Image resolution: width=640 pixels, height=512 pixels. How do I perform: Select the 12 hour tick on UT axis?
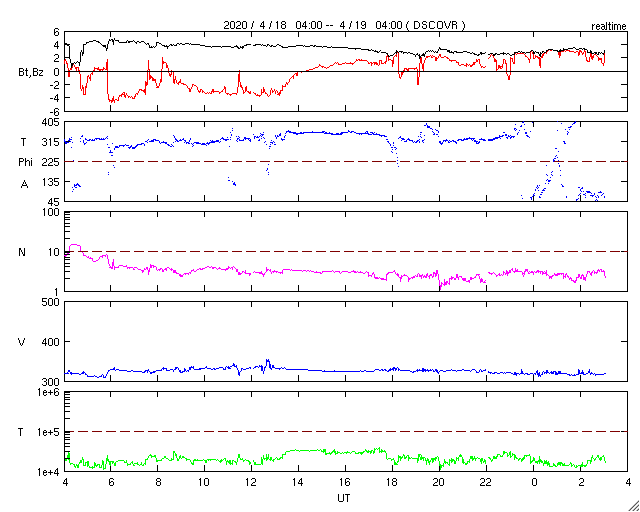pyautogui.click(x=252, y=482)
